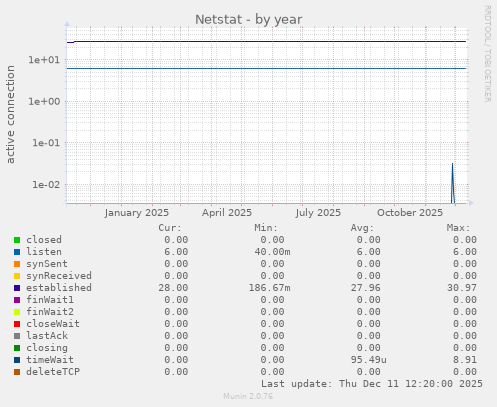Click the blue listen line in graph
The image size is (497, 407).
pos(267,69)
